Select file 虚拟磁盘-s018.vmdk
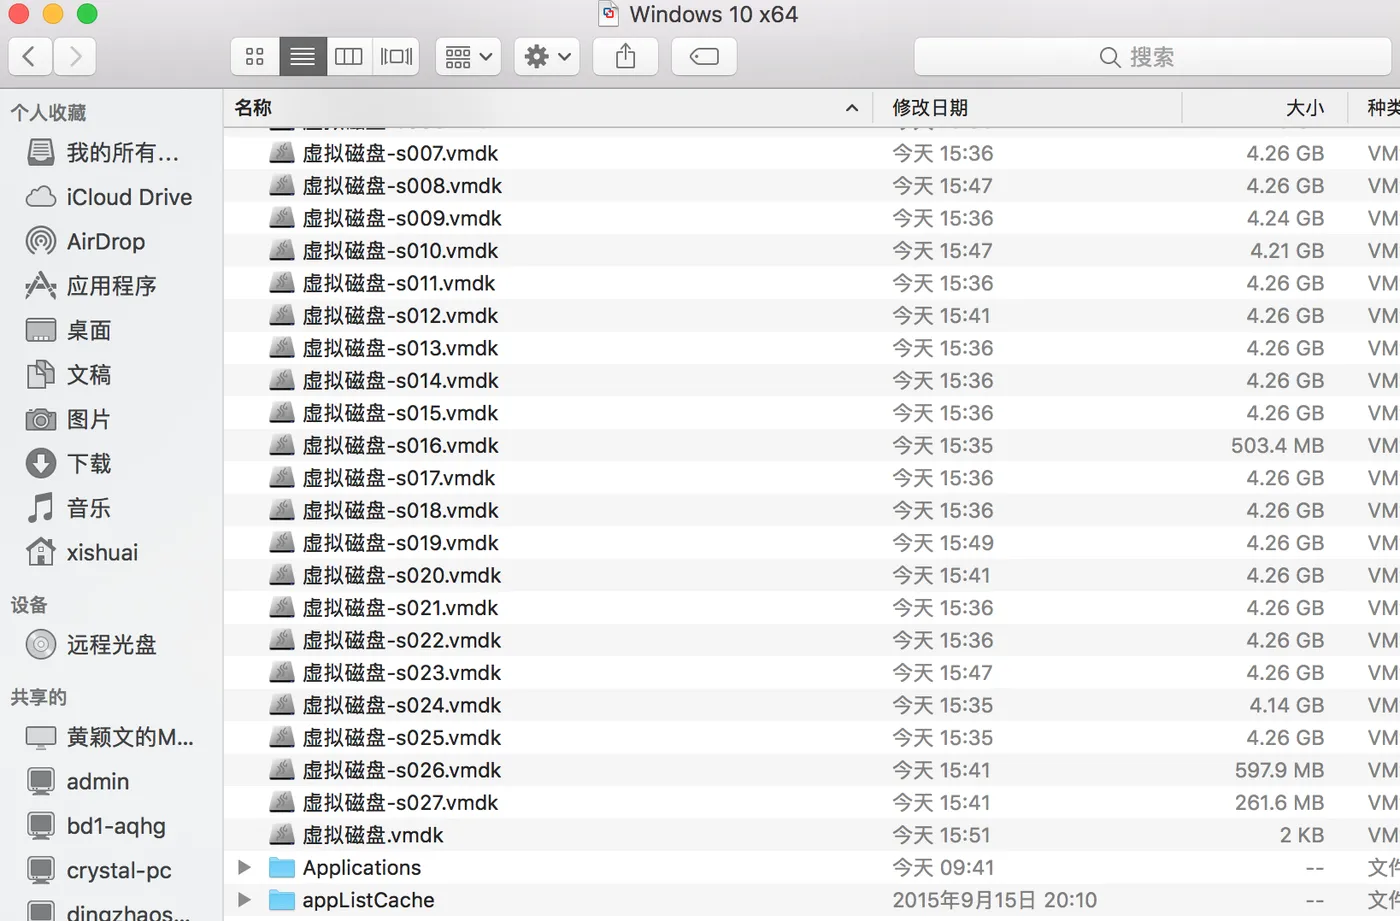Viewport: 1400px width, 921px height. pyautogui.click(x=811, y=511)
